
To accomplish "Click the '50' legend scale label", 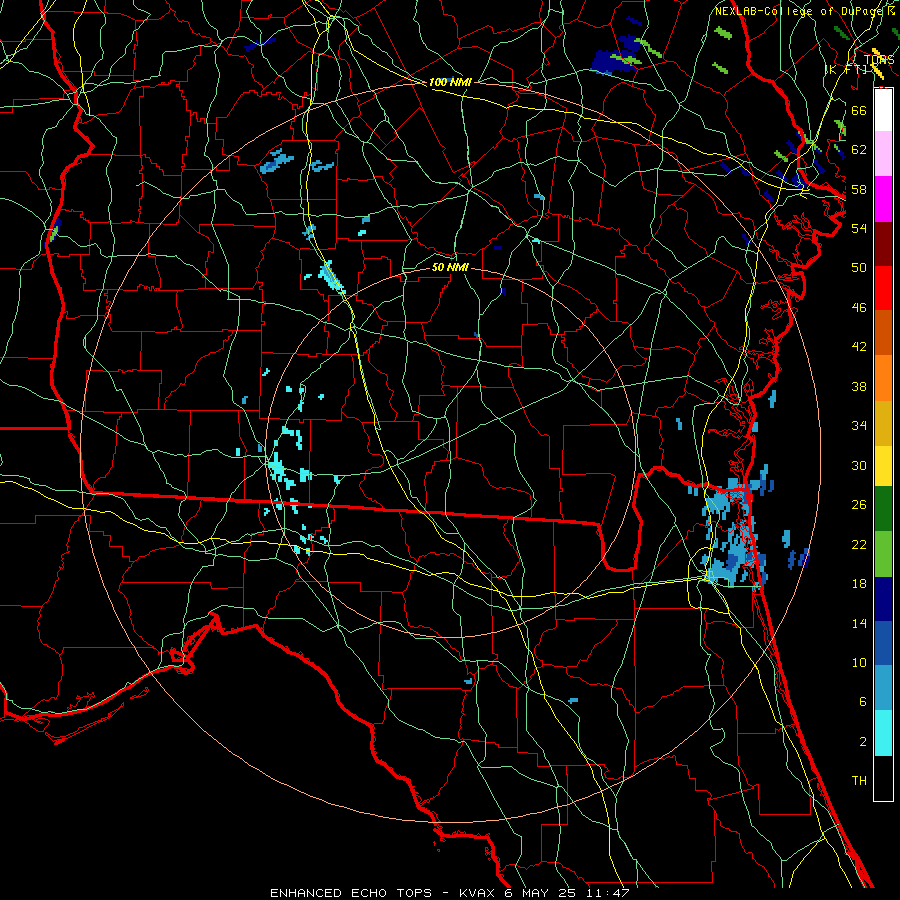I will 859,268.
